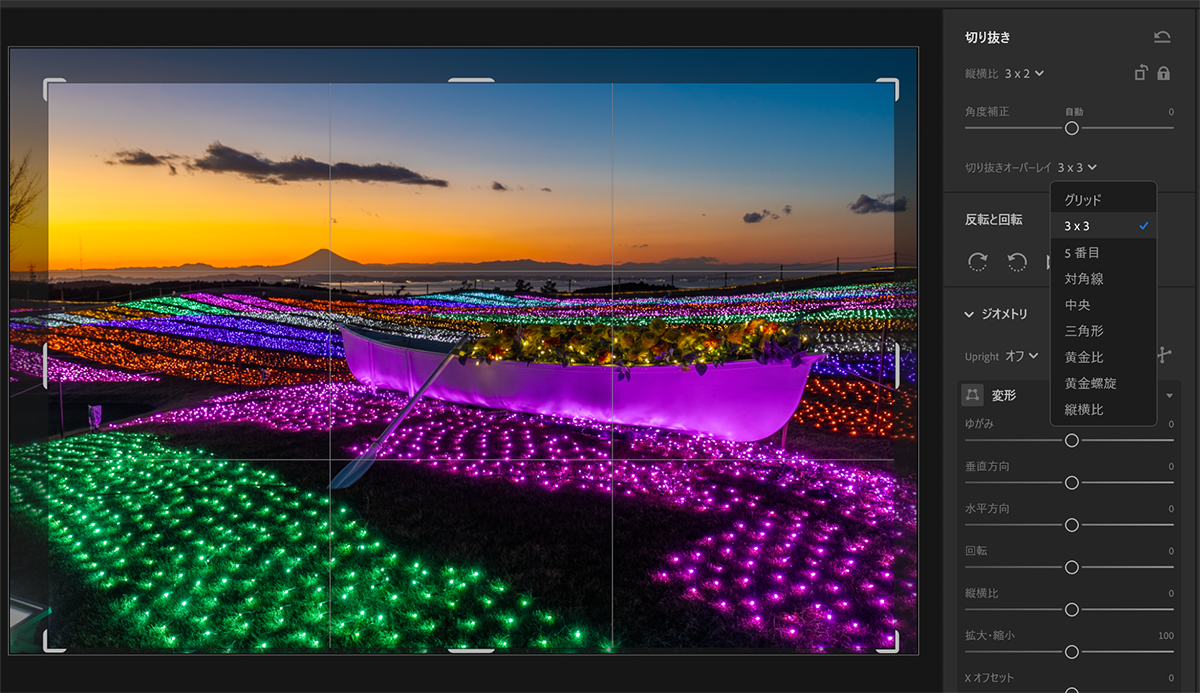
Task: Click the 角度補正 slider handle
Action: (x=1072, y=129)
